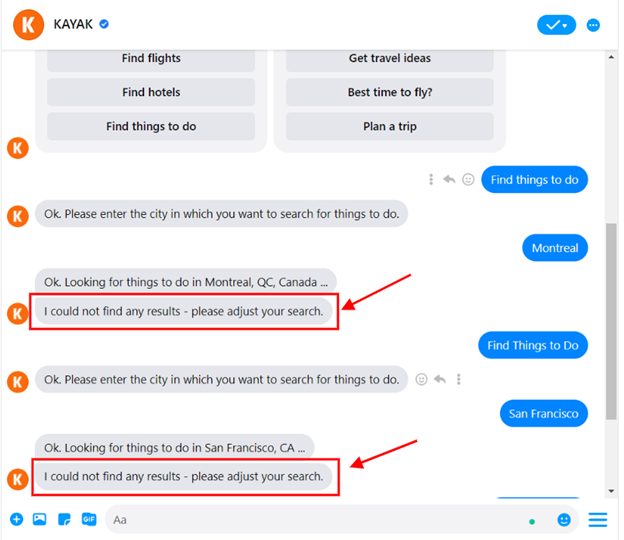Click the attach photo icon
The image size is (624, 540).
click(x=40, y=519)
